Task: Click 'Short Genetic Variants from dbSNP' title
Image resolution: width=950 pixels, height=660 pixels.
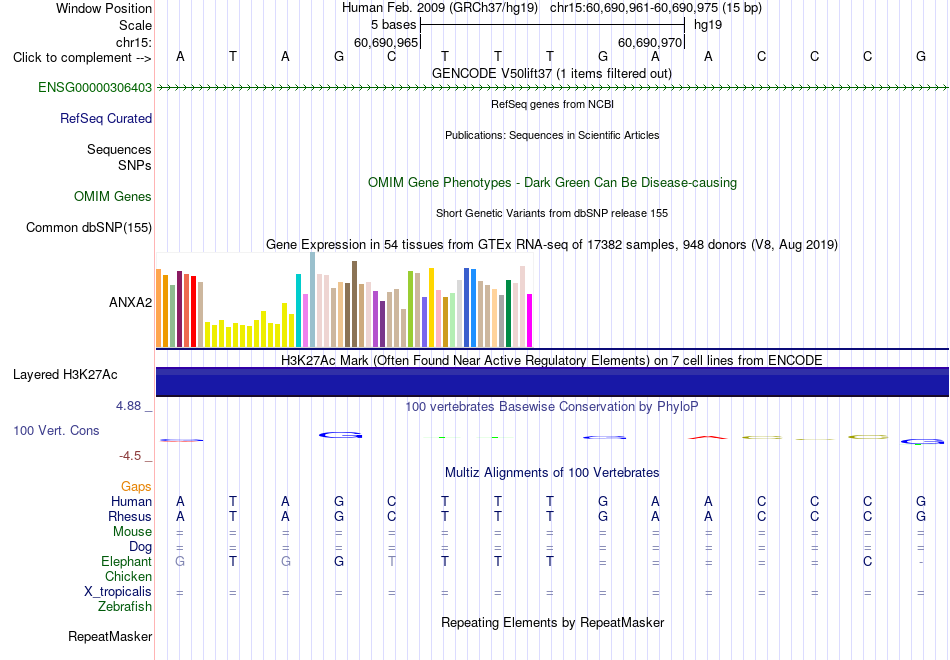Action: pyautogui.click(x=552, y=213)
